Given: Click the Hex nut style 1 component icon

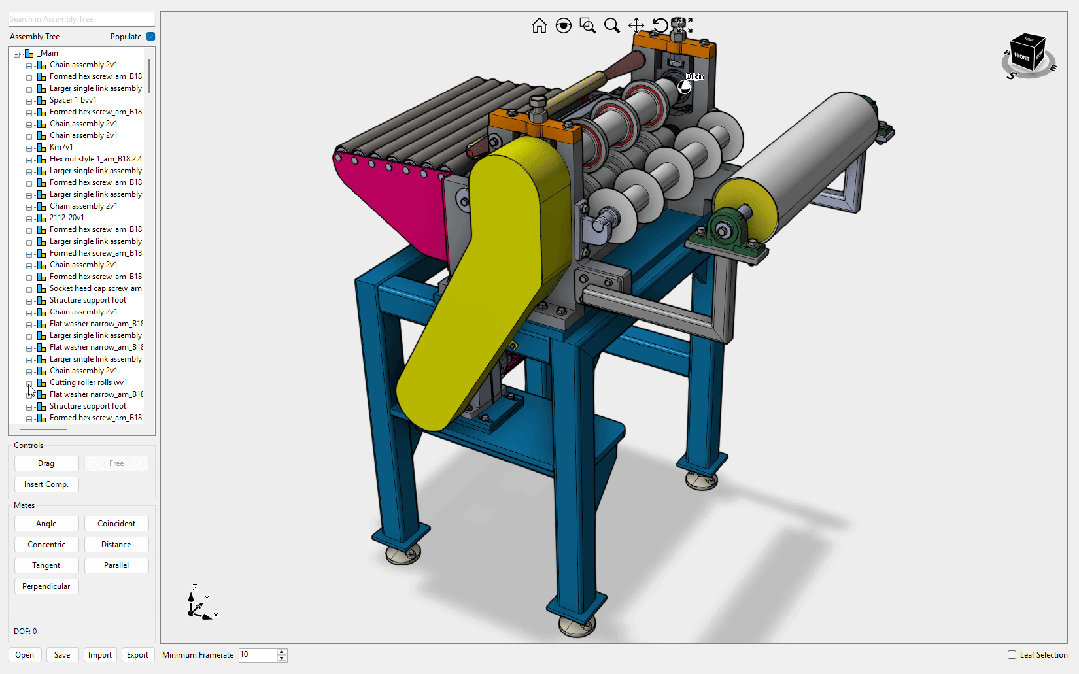Looking at the screenshot, I should (41, 159).
